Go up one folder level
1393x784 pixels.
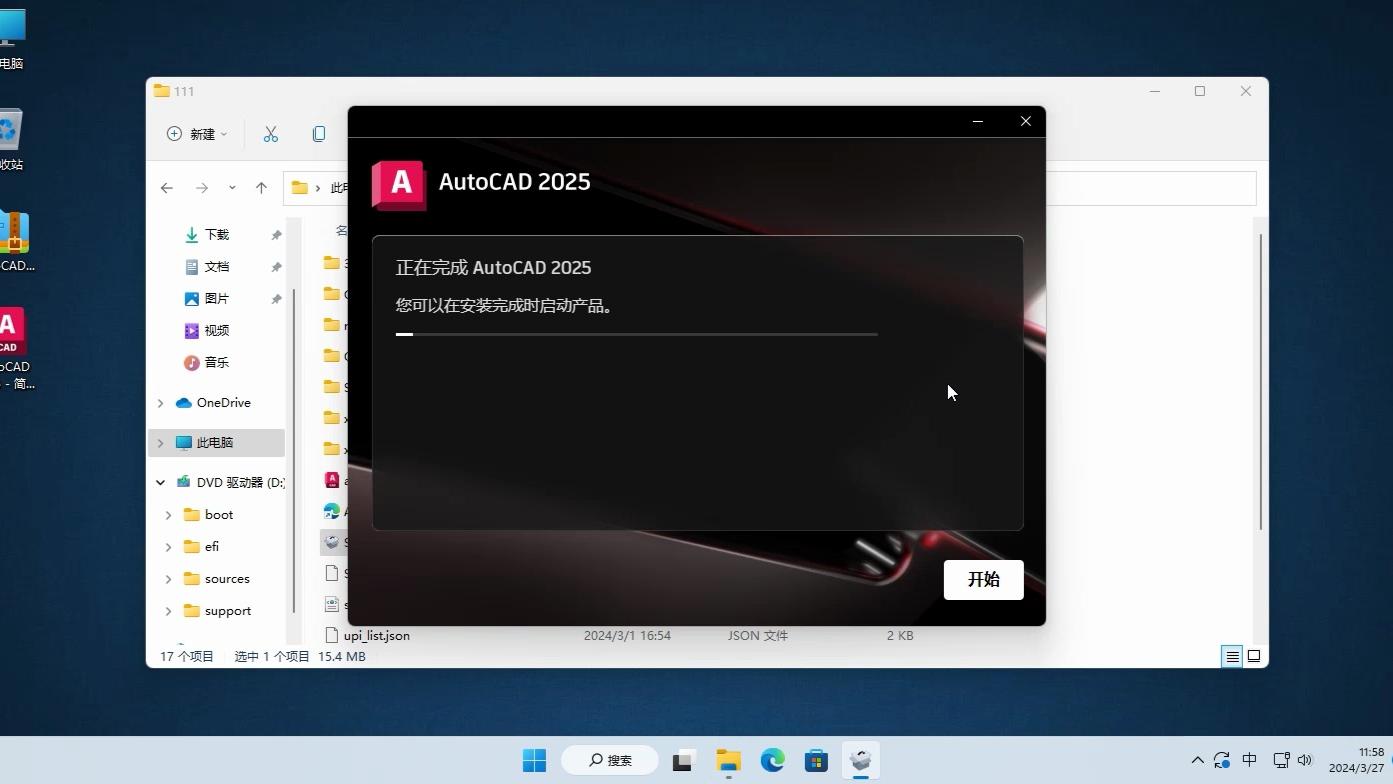click(261, 188)
